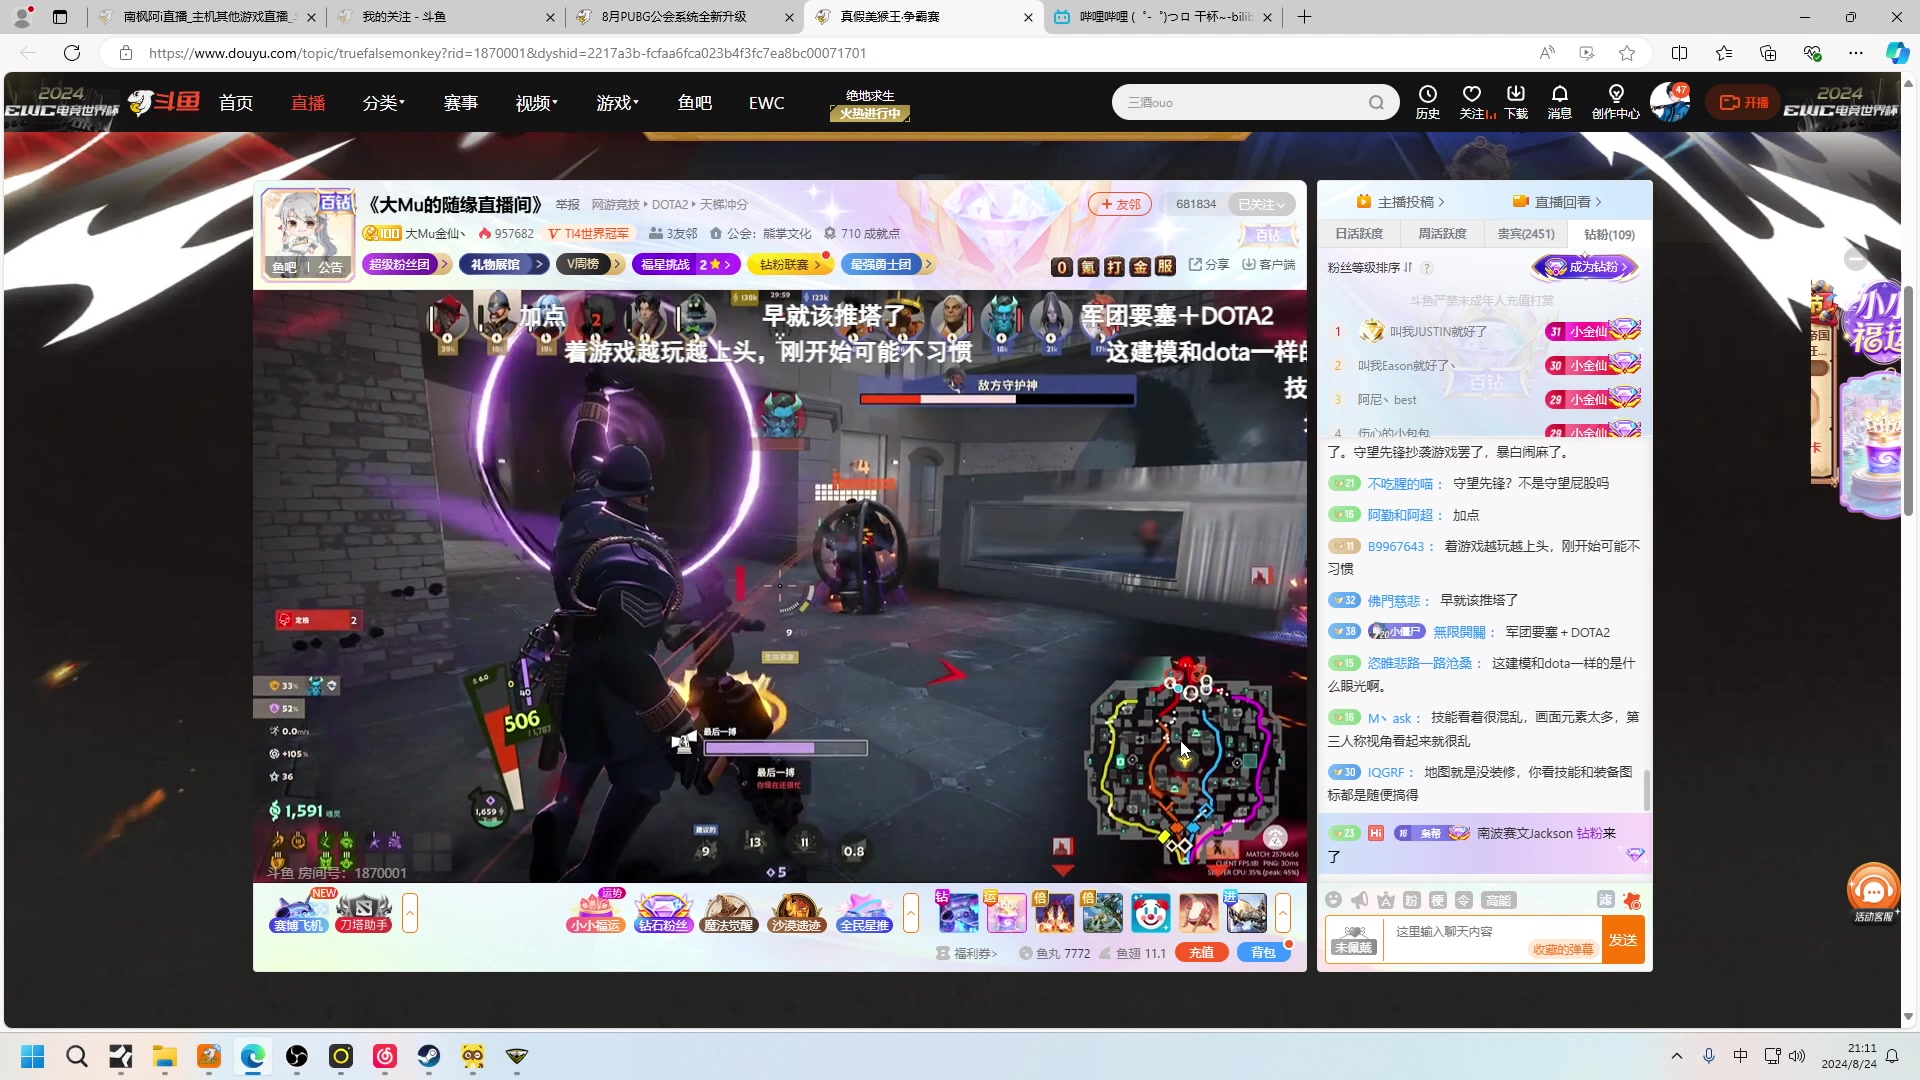Open the 沙漠遗迹 event icon
Screen dimensions: 1920x1080
796,912
